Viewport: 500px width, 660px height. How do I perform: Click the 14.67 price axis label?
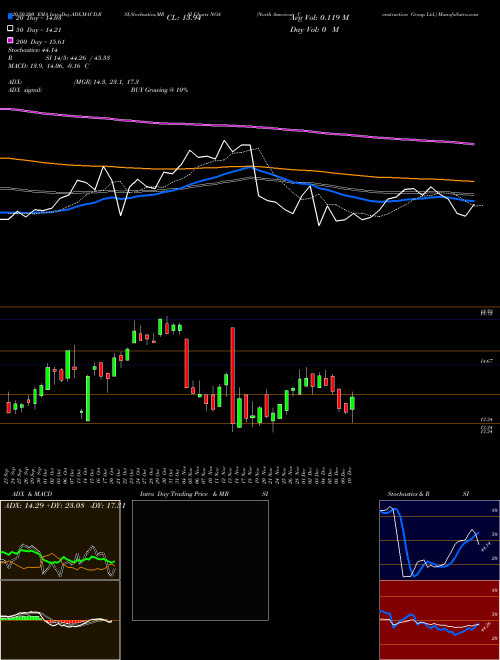point(486,361)
